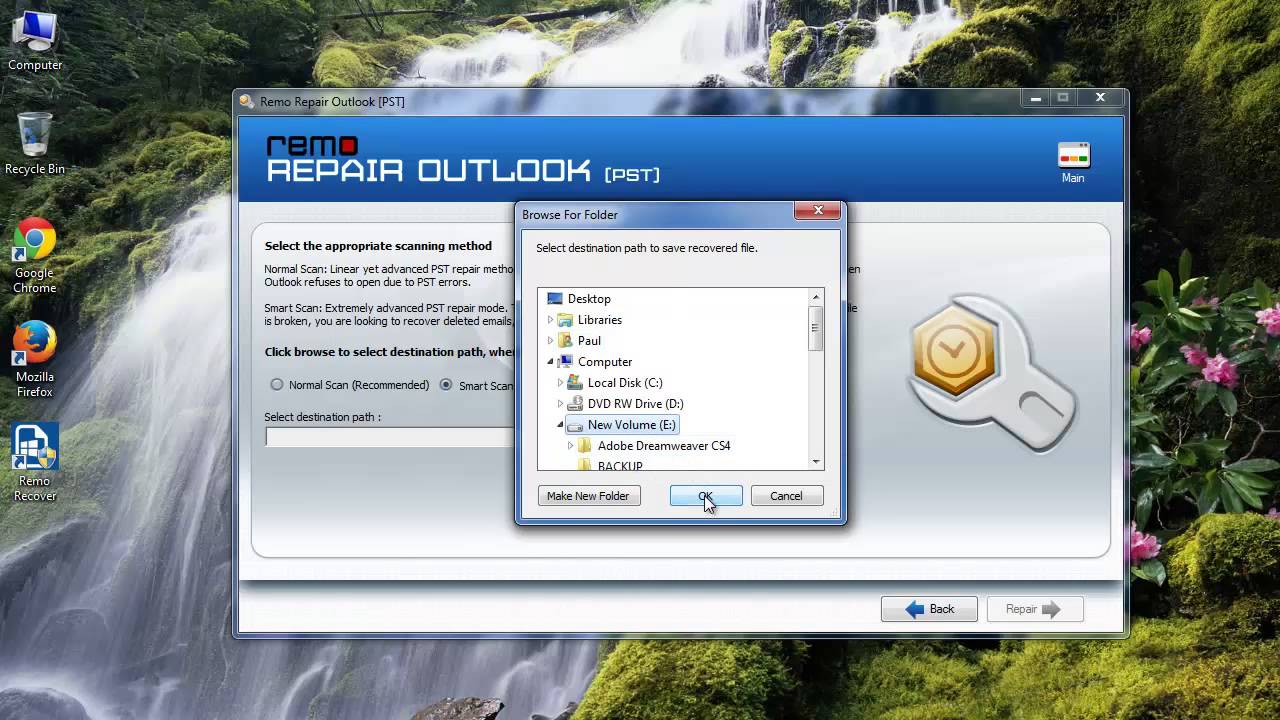Launch Mozilla Firefox from the desktop
The image size is (1280, 720).
click(34, 359)
